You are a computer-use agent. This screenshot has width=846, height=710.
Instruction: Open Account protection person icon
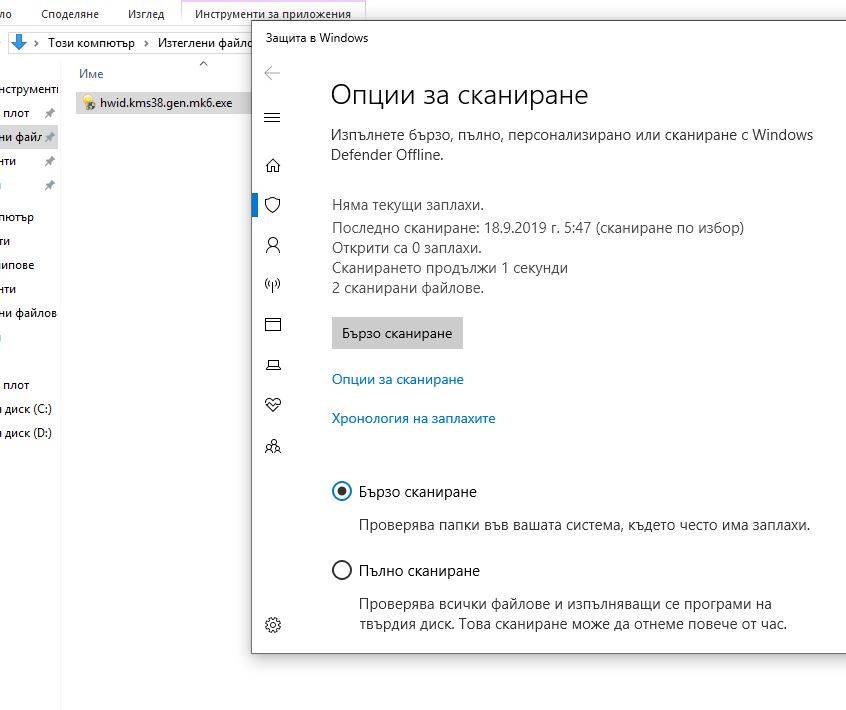tap(272, 245)
